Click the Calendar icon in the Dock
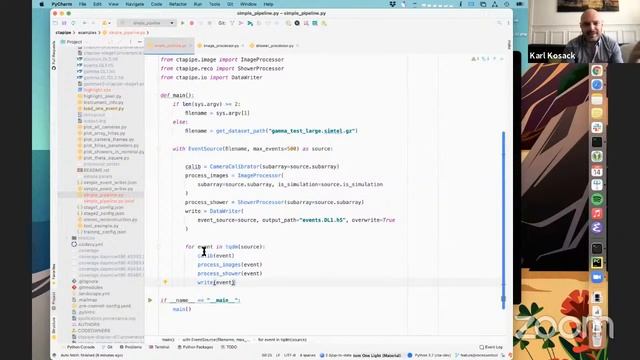 597,171
